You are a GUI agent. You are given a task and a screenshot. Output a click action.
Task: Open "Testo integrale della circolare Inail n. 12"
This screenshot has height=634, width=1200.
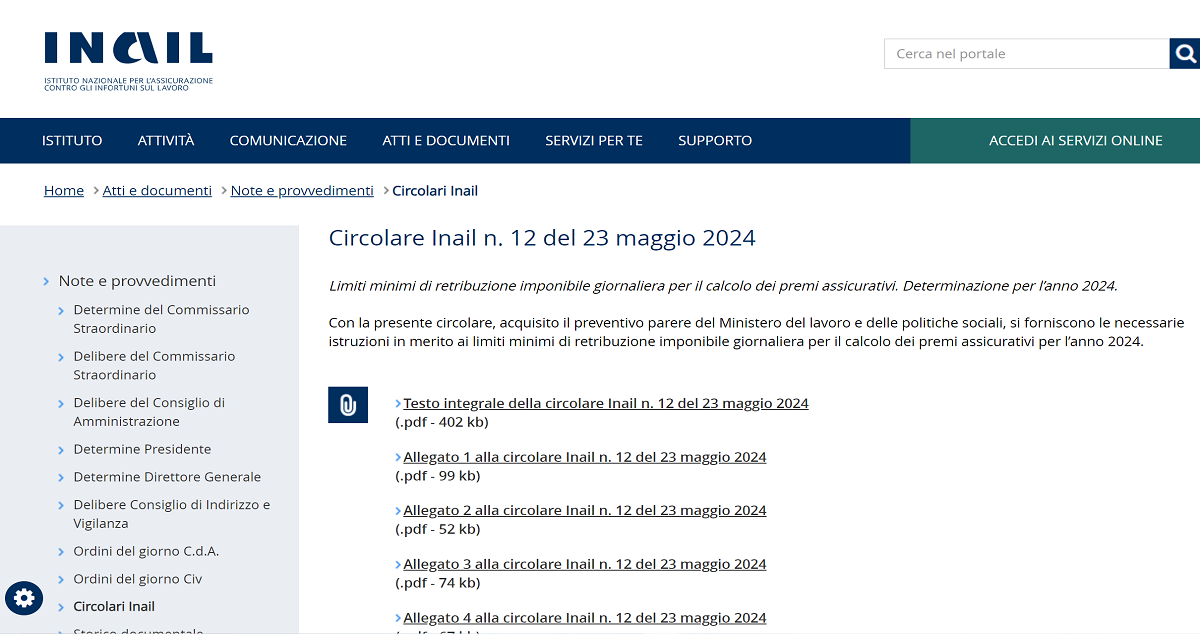point(604,403)
